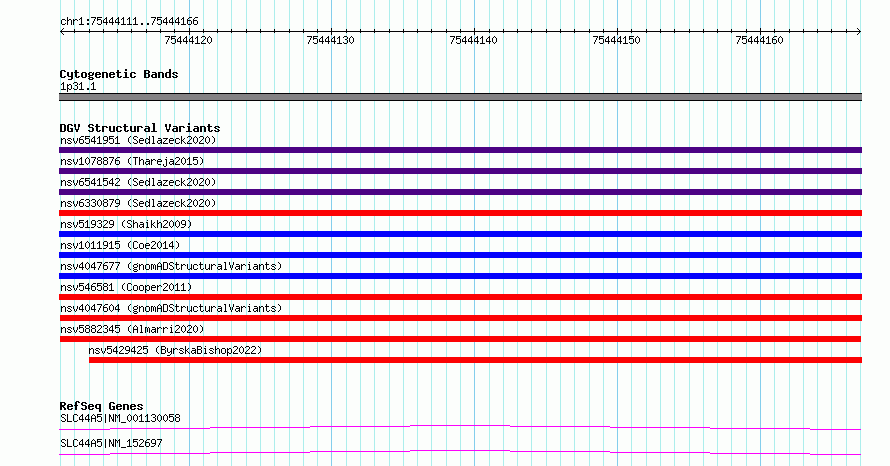Open variant nsv6330879 (Sedlazeck2020) label
The height and width of the screenshot is (466, 890).
coord(138,203)
